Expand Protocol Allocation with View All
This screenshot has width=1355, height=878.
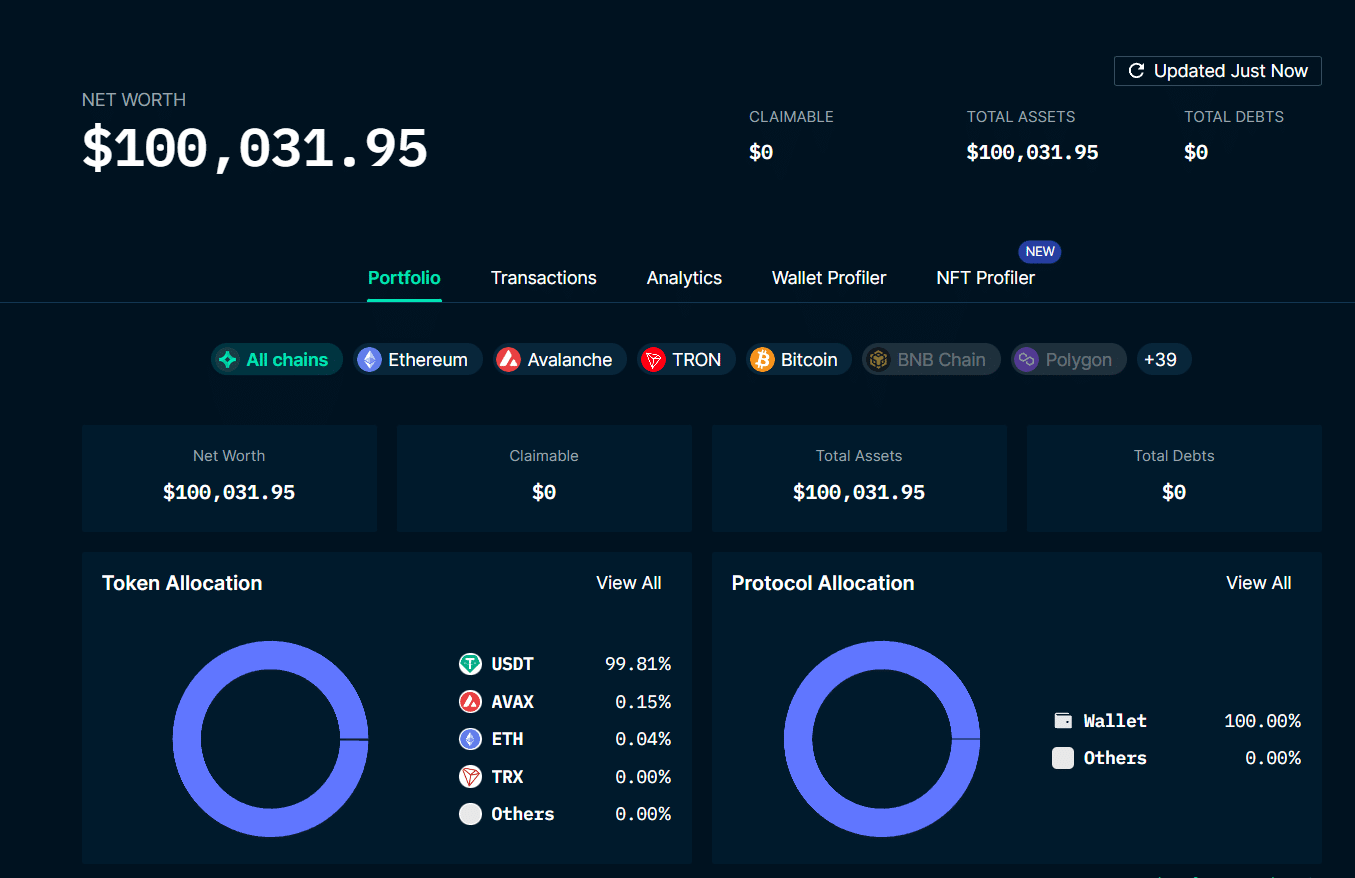[1258, 583]
